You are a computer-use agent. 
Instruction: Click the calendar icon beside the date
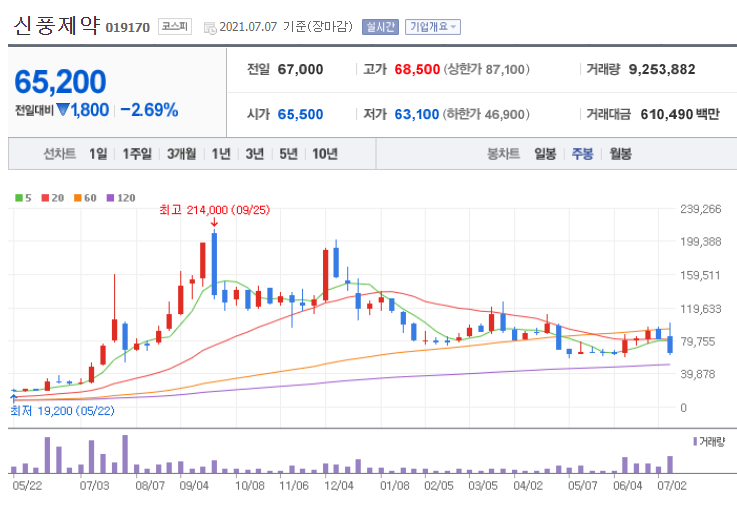(x=210, y=28)
